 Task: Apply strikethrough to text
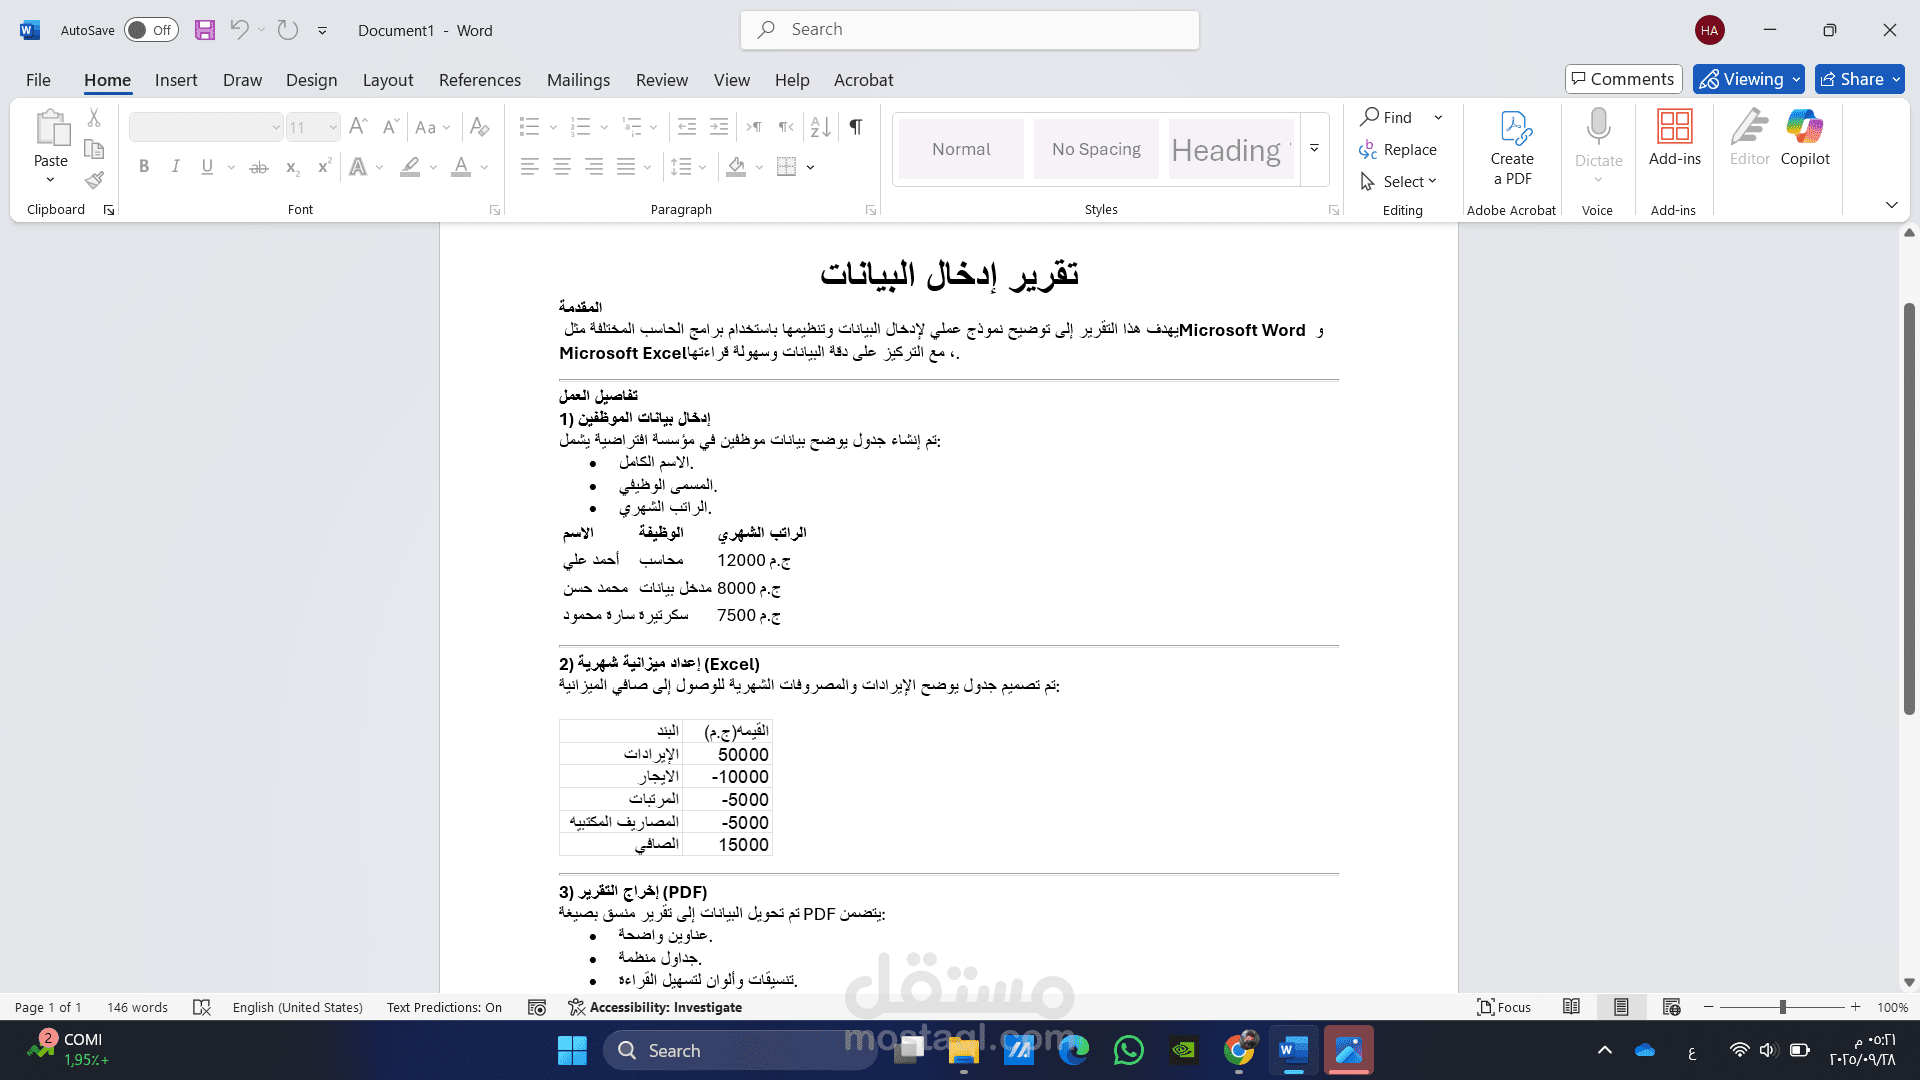coord(258,166)
